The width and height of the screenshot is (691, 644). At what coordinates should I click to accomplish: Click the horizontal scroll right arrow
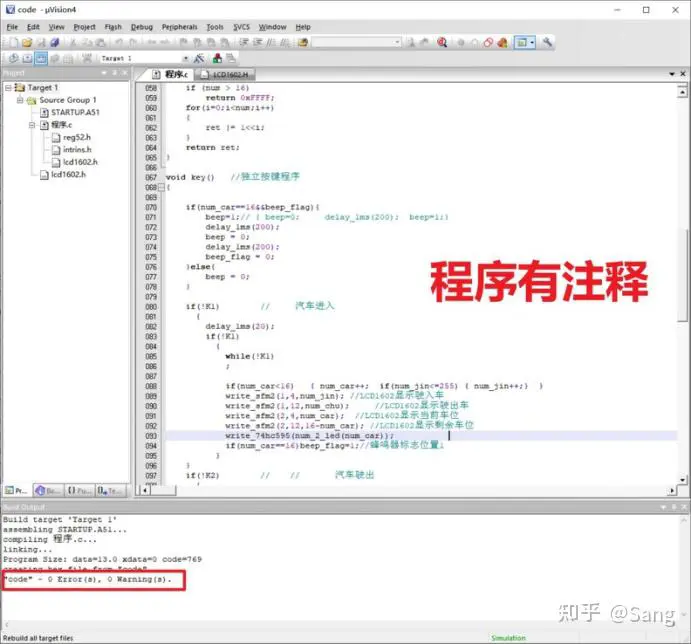672,490
